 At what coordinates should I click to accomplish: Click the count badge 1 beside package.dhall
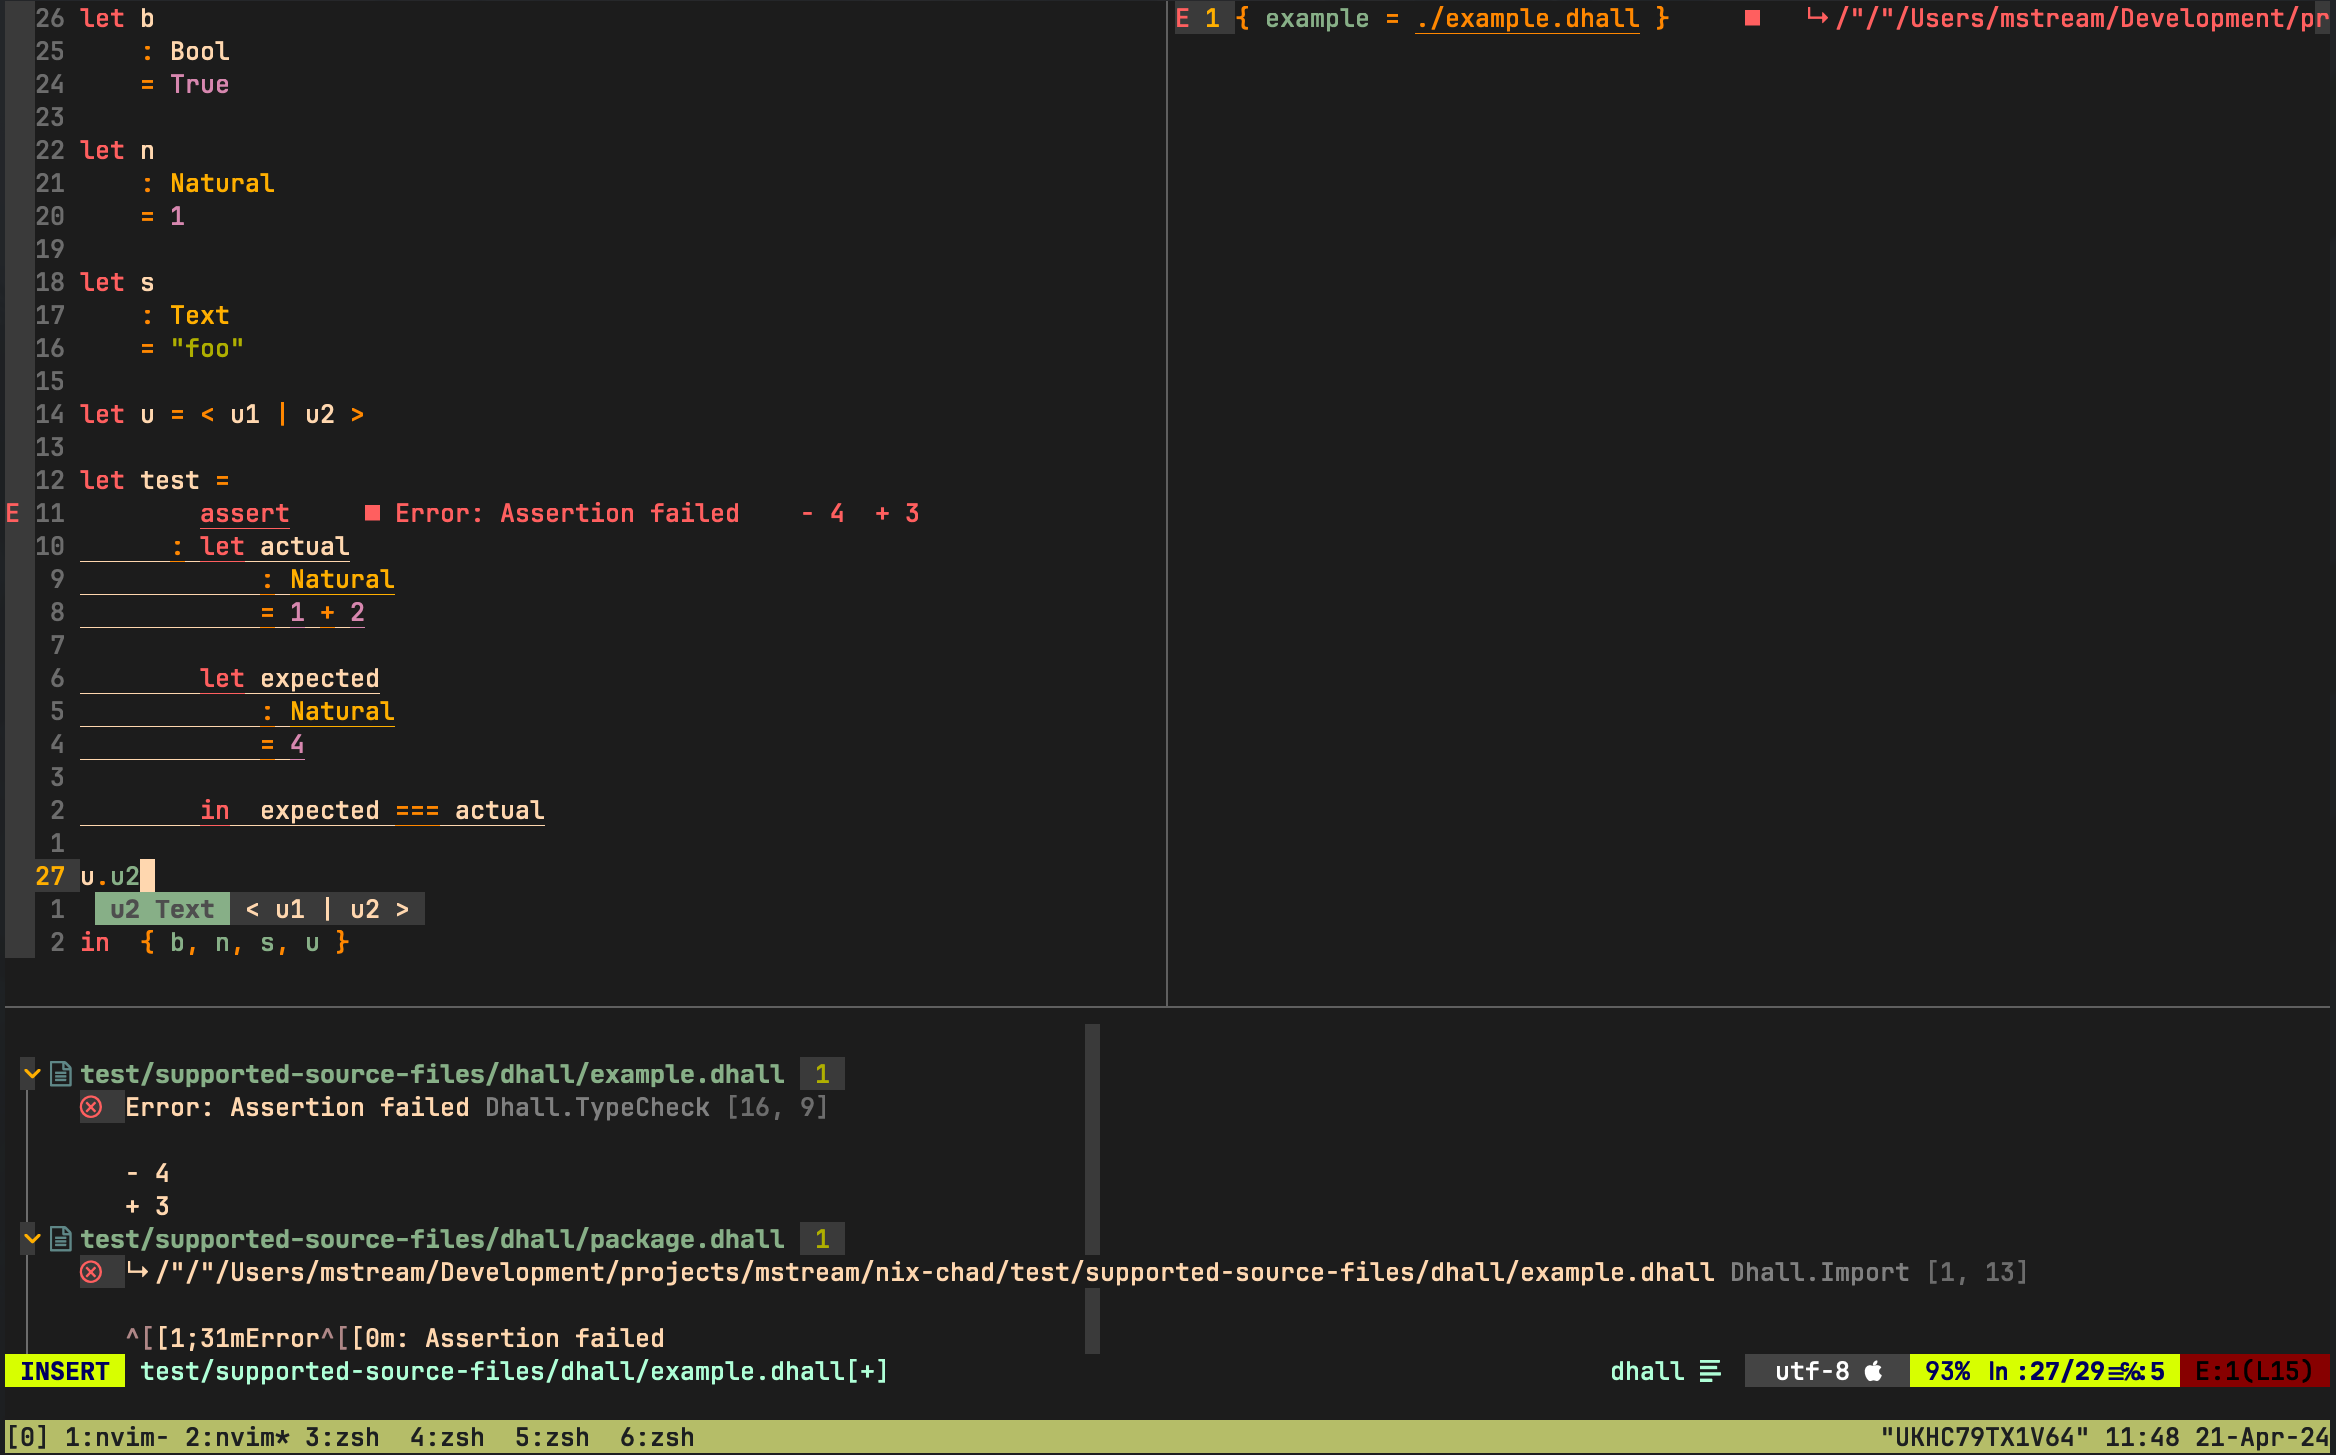coord(822,1239)
